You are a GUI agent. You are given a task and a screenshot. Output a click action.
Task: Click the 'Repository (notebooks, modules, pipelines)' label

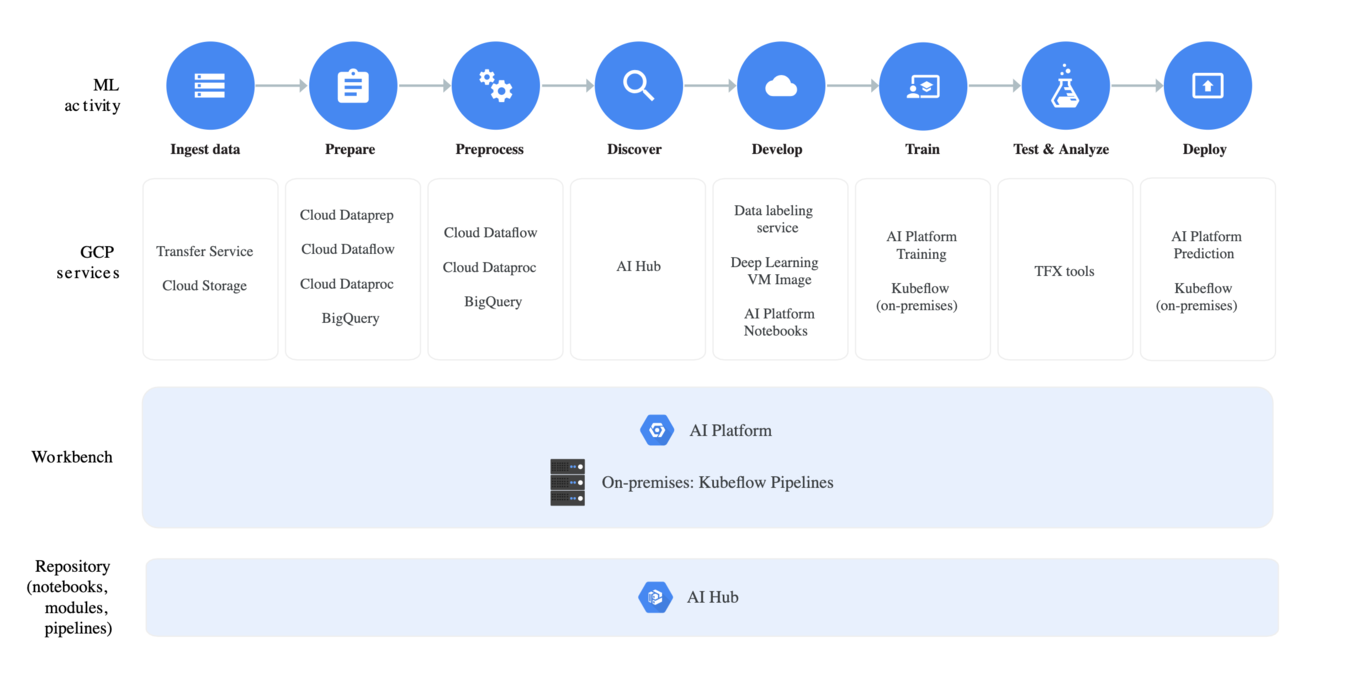69,597
